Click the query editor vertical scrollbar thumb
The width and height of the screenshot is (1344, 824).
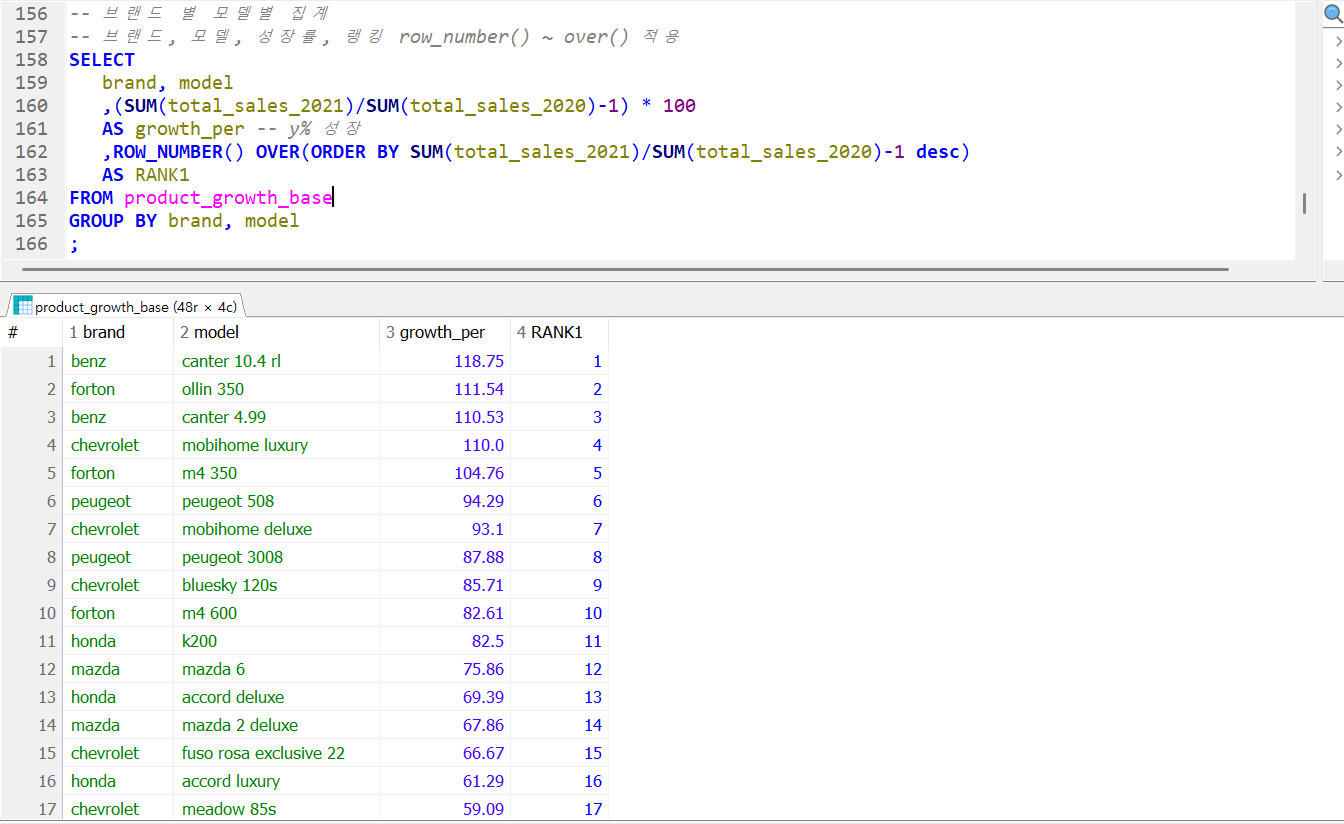coord(1304,203)
